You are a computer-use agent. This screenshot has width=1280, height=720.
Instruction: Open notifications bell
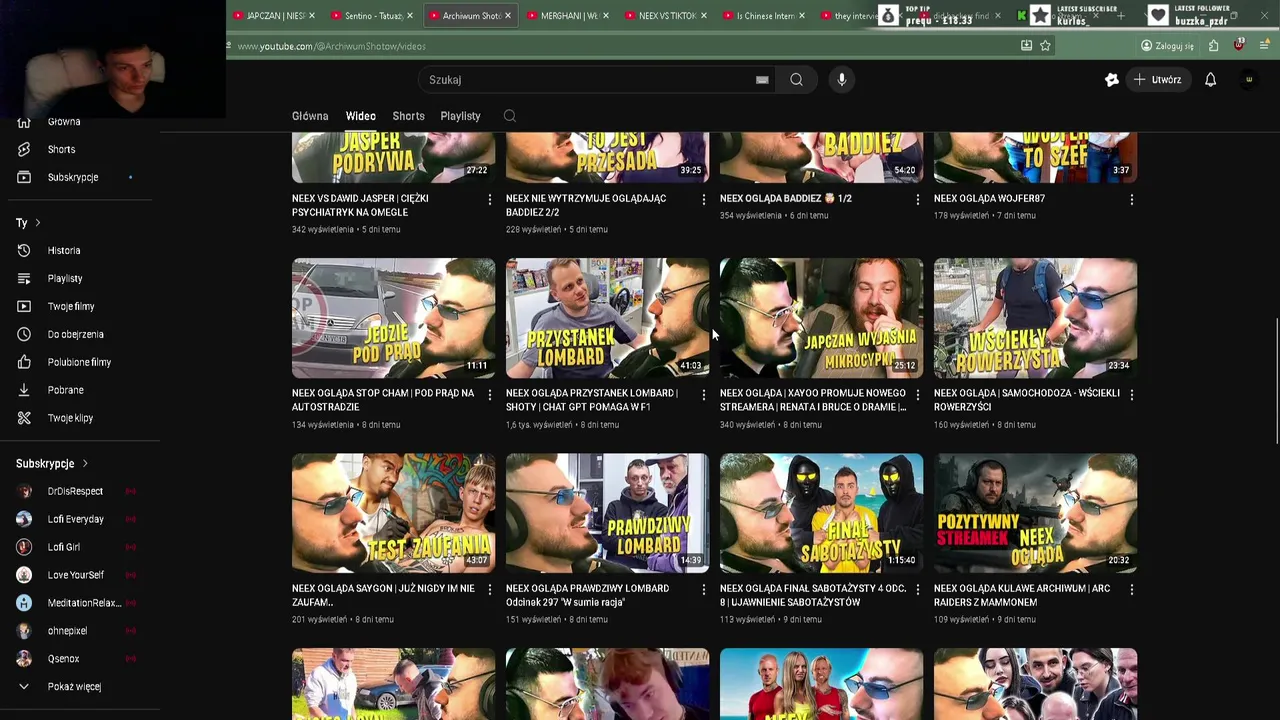tap(1210, 80)
